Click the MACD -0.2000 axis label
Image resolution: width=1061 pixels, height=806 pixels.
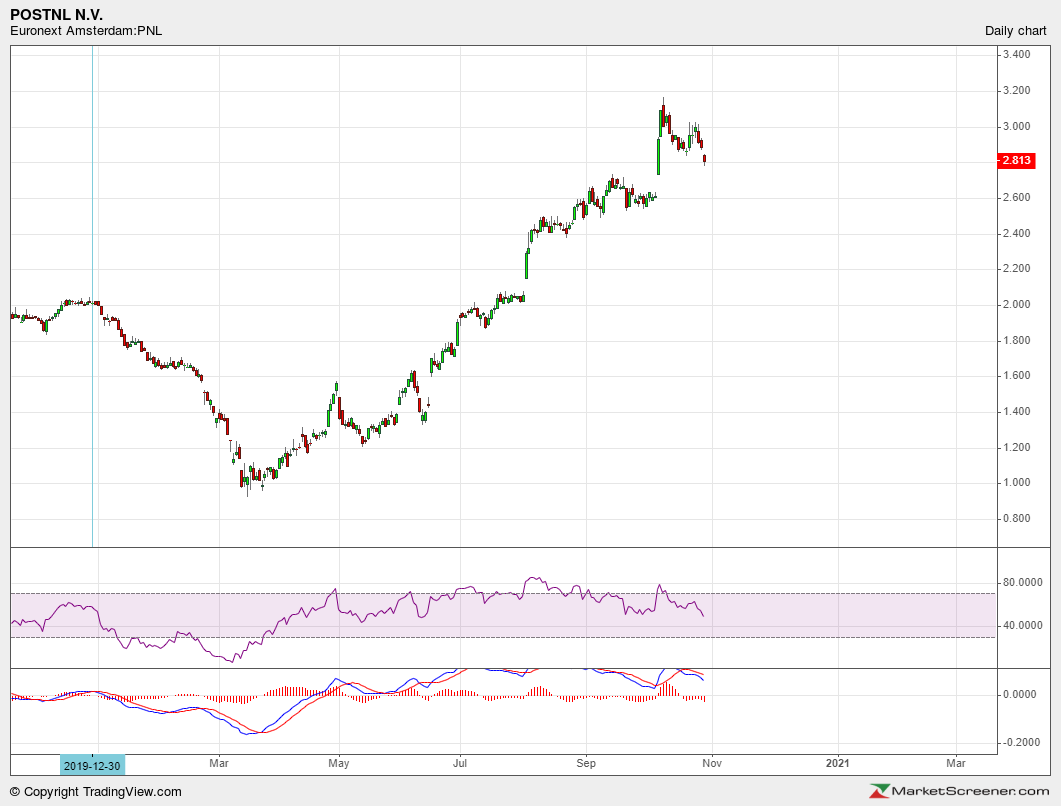(1021, 743)
